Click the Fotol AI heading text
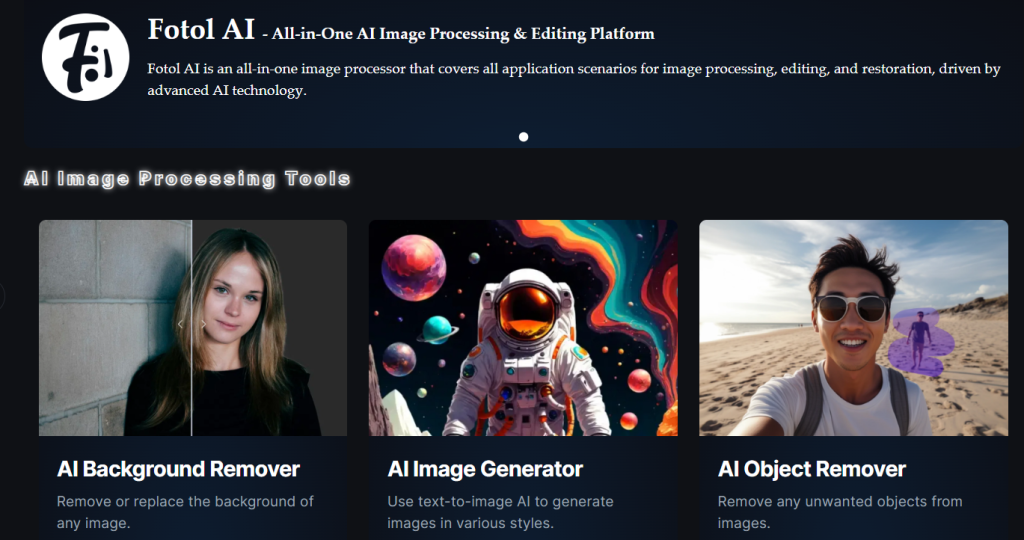Image resolution: width=1024 pixels, height=540 pixels. coord(201,29)
